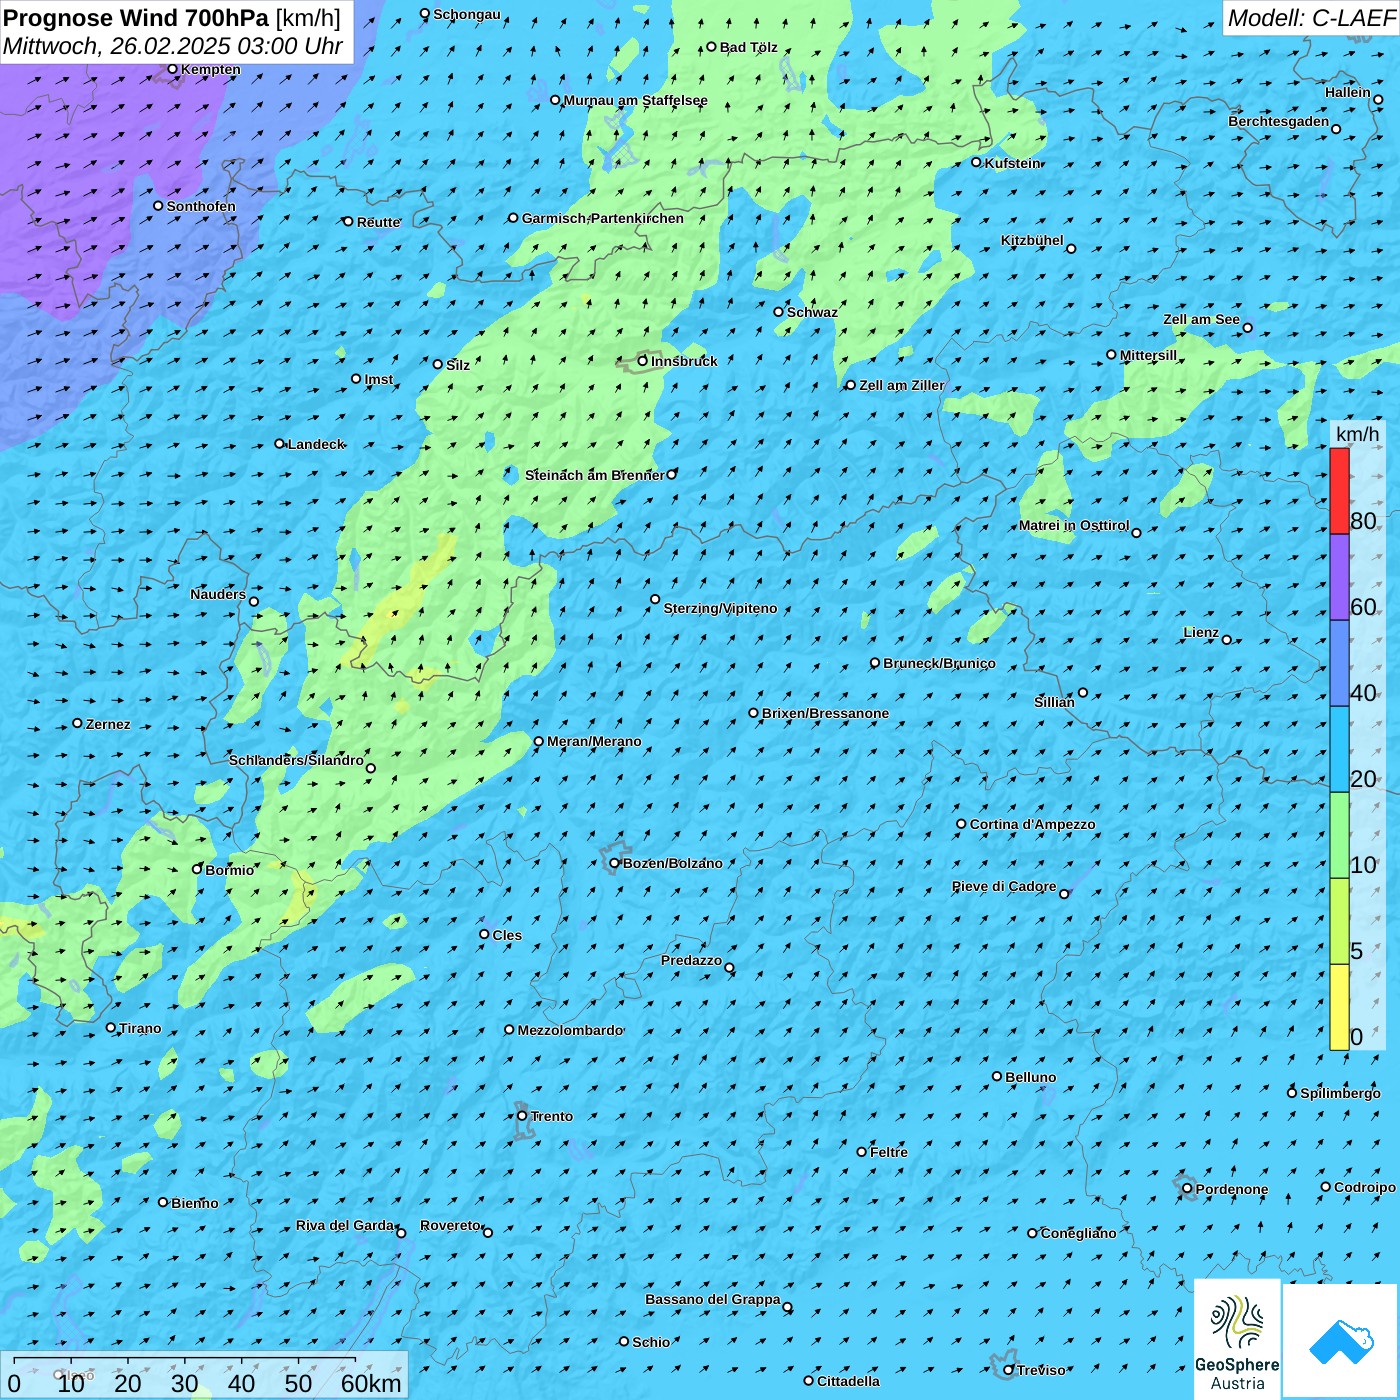Click the Treviso city label
Screen dimensions: 1400x1400
tap(1041, 1370)
